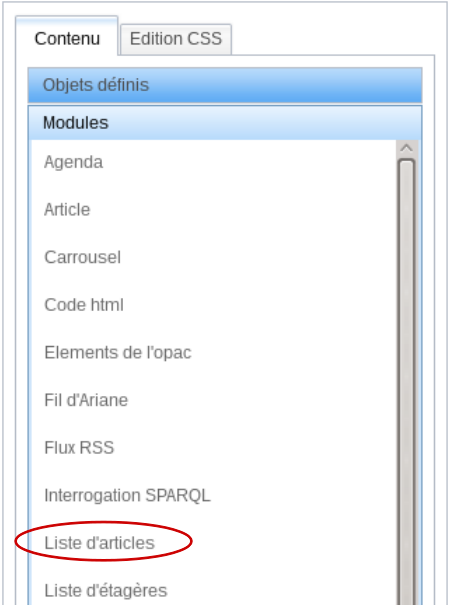
Task: Select the Code html module
Action: pyautogui.click(x=84, y=305)
